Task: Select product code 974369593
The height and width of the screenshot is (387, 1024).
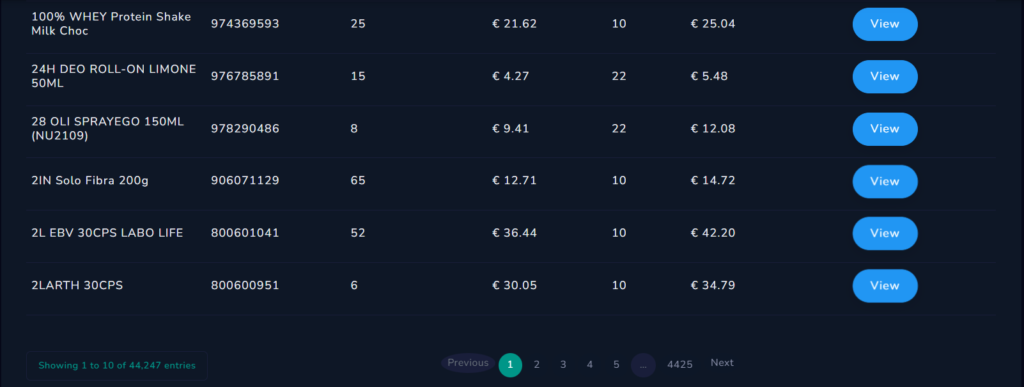Action: point(245,24)
